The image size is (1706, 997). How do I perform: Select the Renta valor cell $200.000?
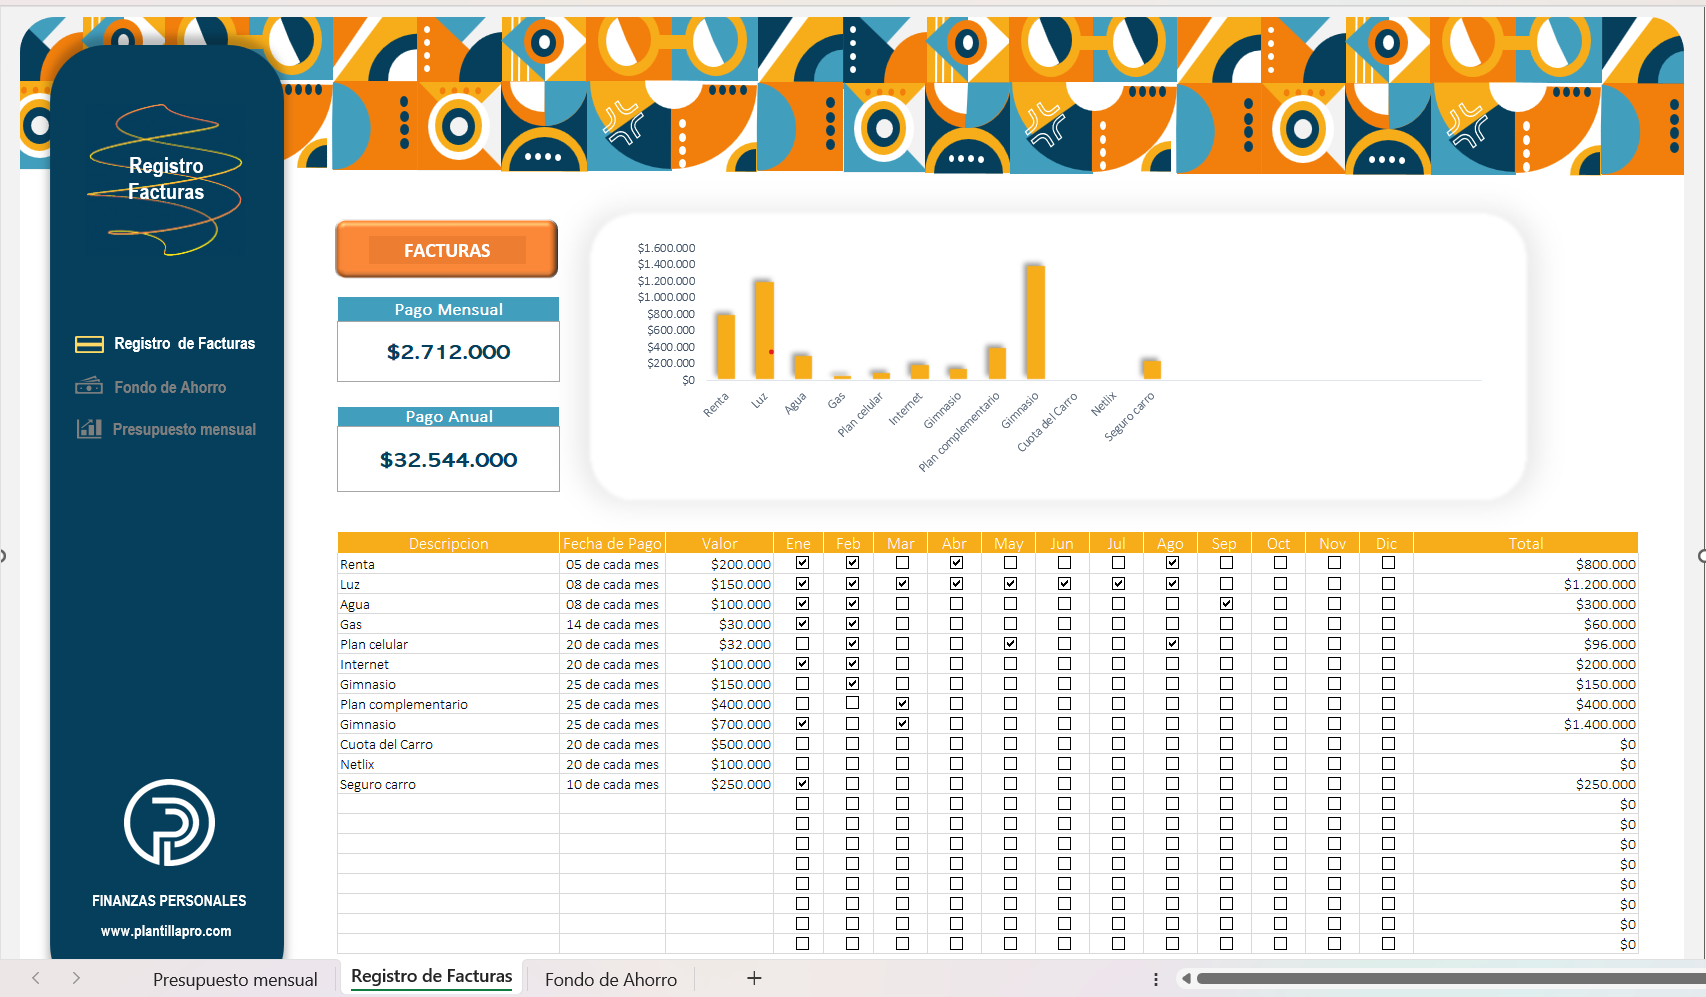[x=719, y=564]
